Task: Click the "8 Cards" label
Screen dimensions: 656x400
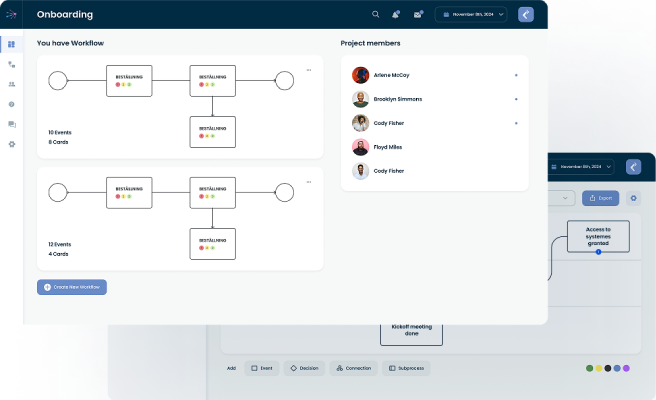Action: 58,142
